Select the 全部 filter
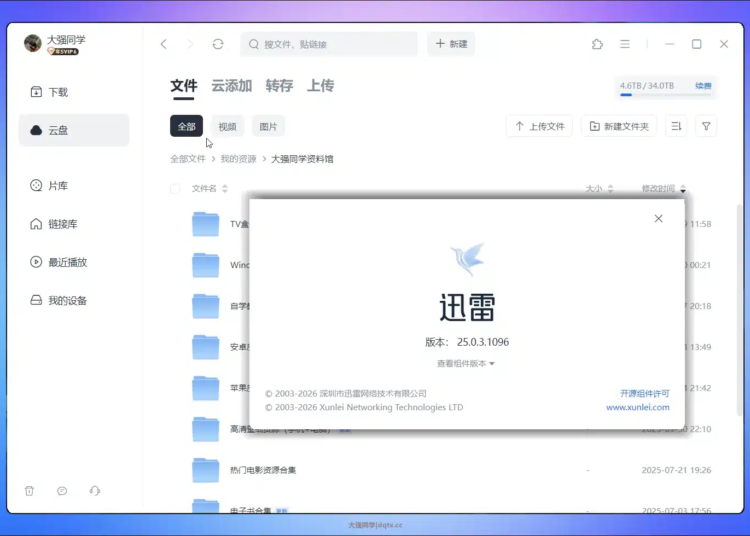Image resolution: width=750 pixels, height=536 pixels. (187, 126)
